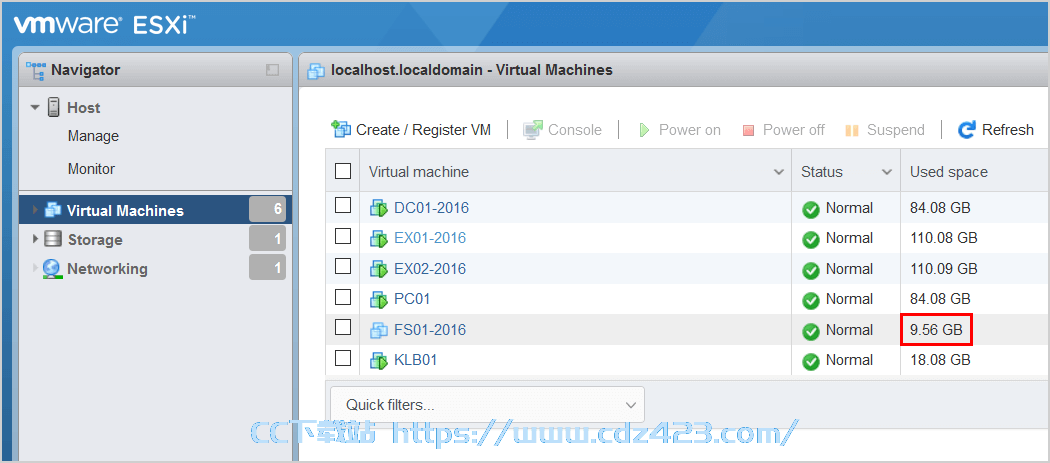1050x463 pixels.
Task: Click the Virtual Machines icon in Navigator
Action: [53, 210]
